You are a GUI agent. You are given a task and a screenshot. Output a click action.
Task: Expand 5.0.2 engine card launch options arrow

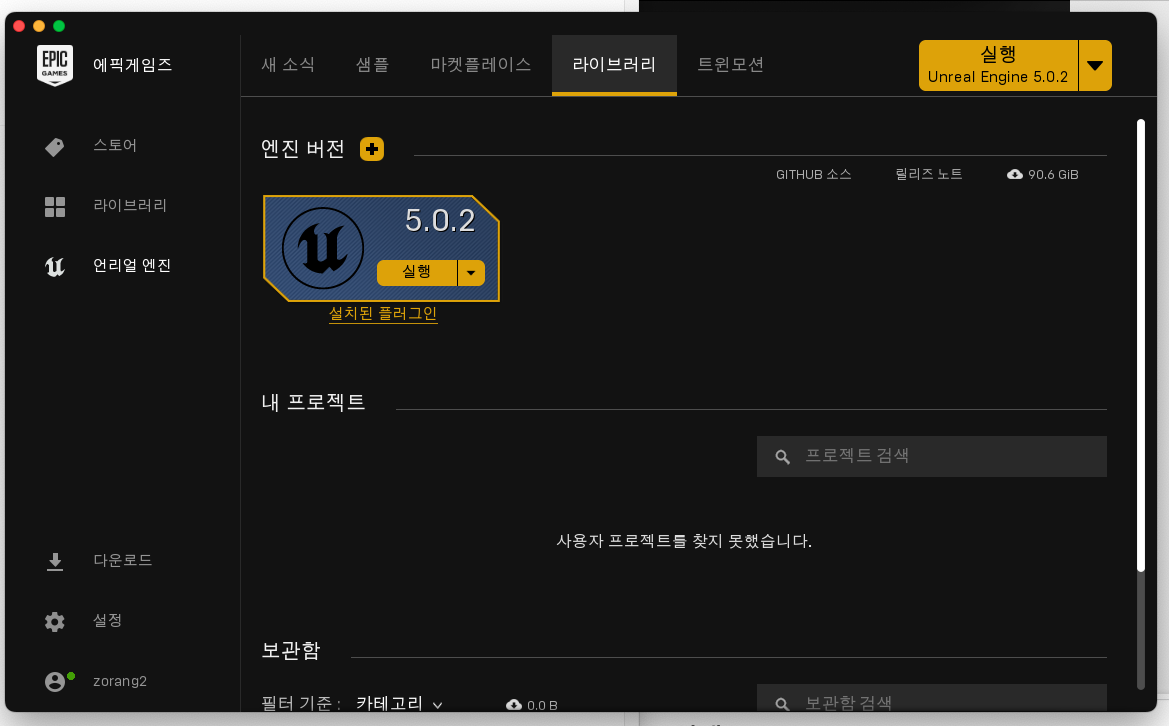click(x=471, y=273)
